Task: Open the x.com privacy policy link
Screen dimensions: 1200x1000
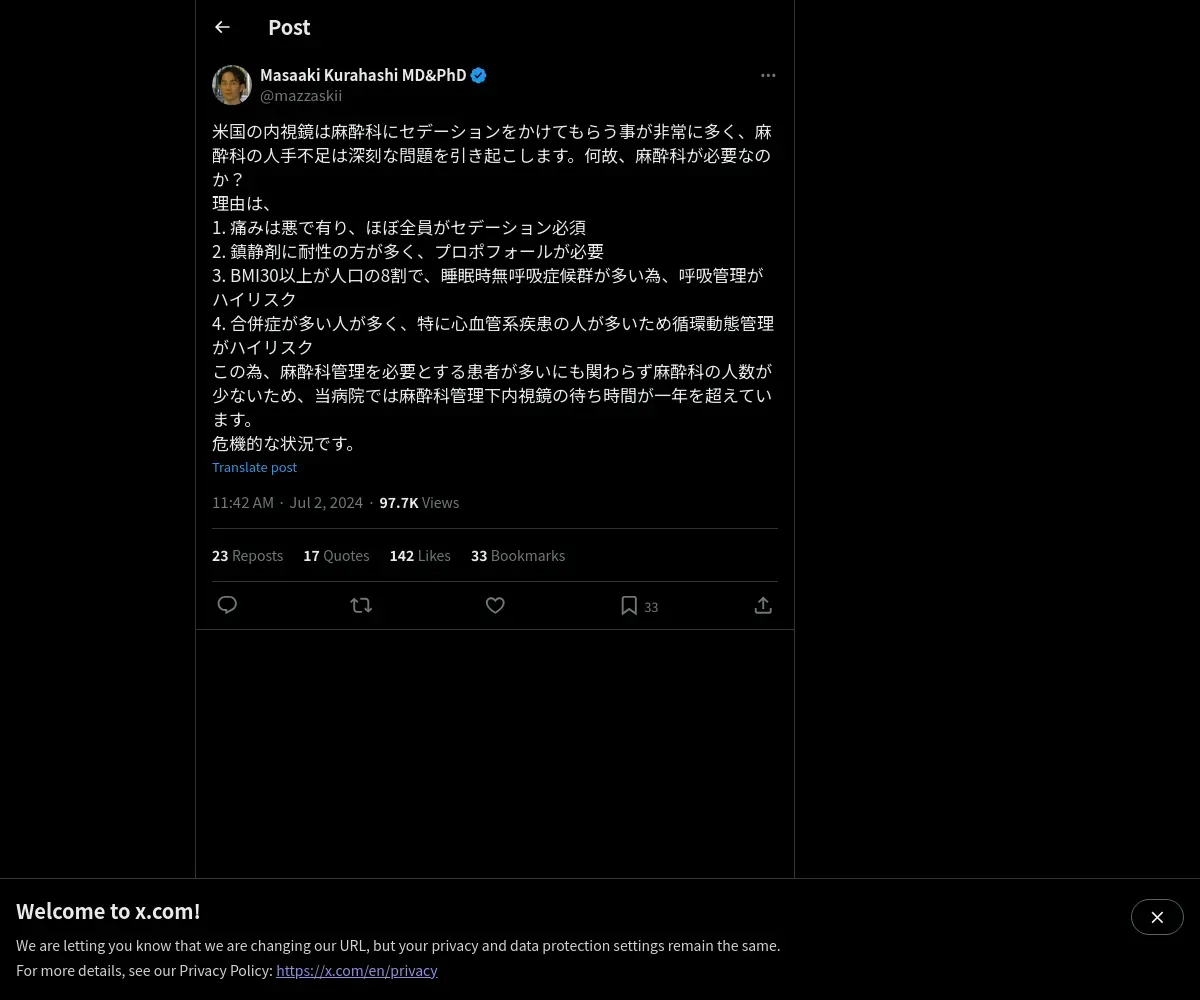Action: click(357, 970)
